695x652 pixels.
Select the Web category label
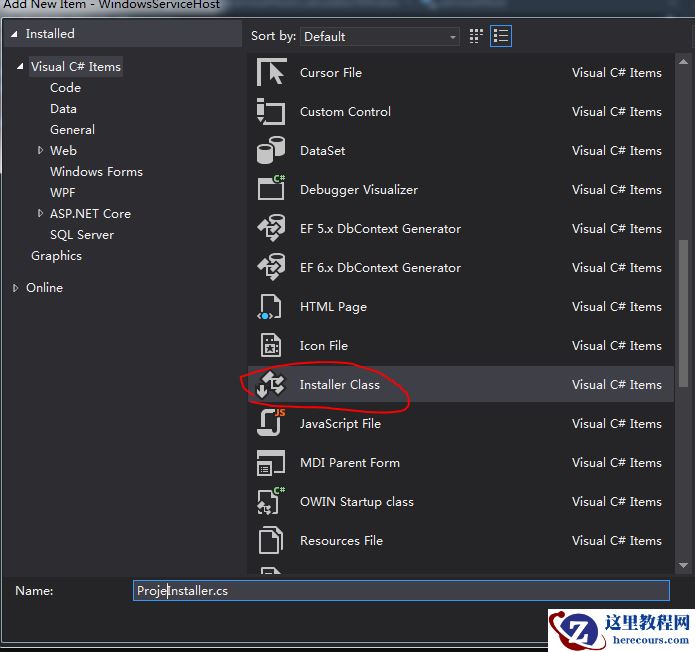pos(63,150)
